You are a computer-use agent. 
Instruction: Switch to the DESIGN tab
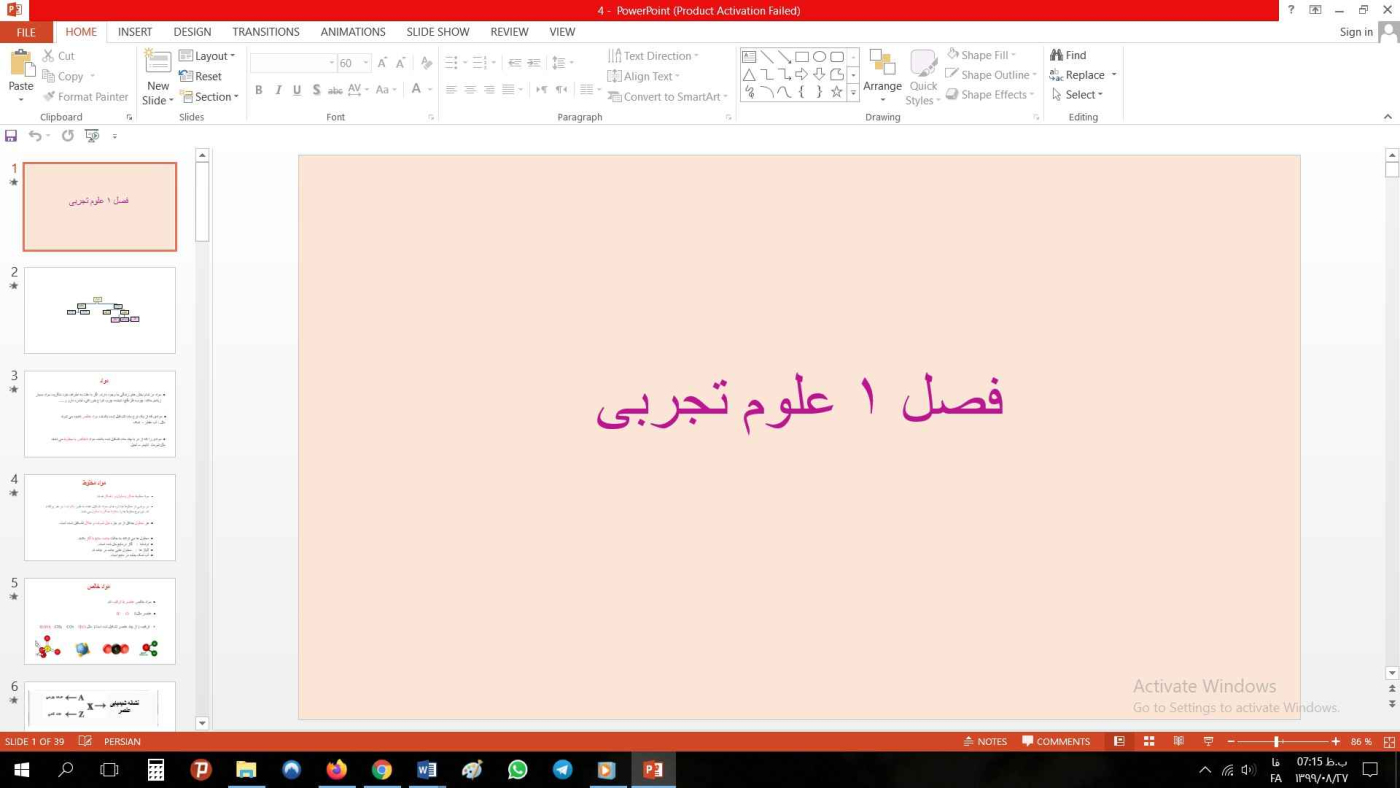click(x=192, y=32)
